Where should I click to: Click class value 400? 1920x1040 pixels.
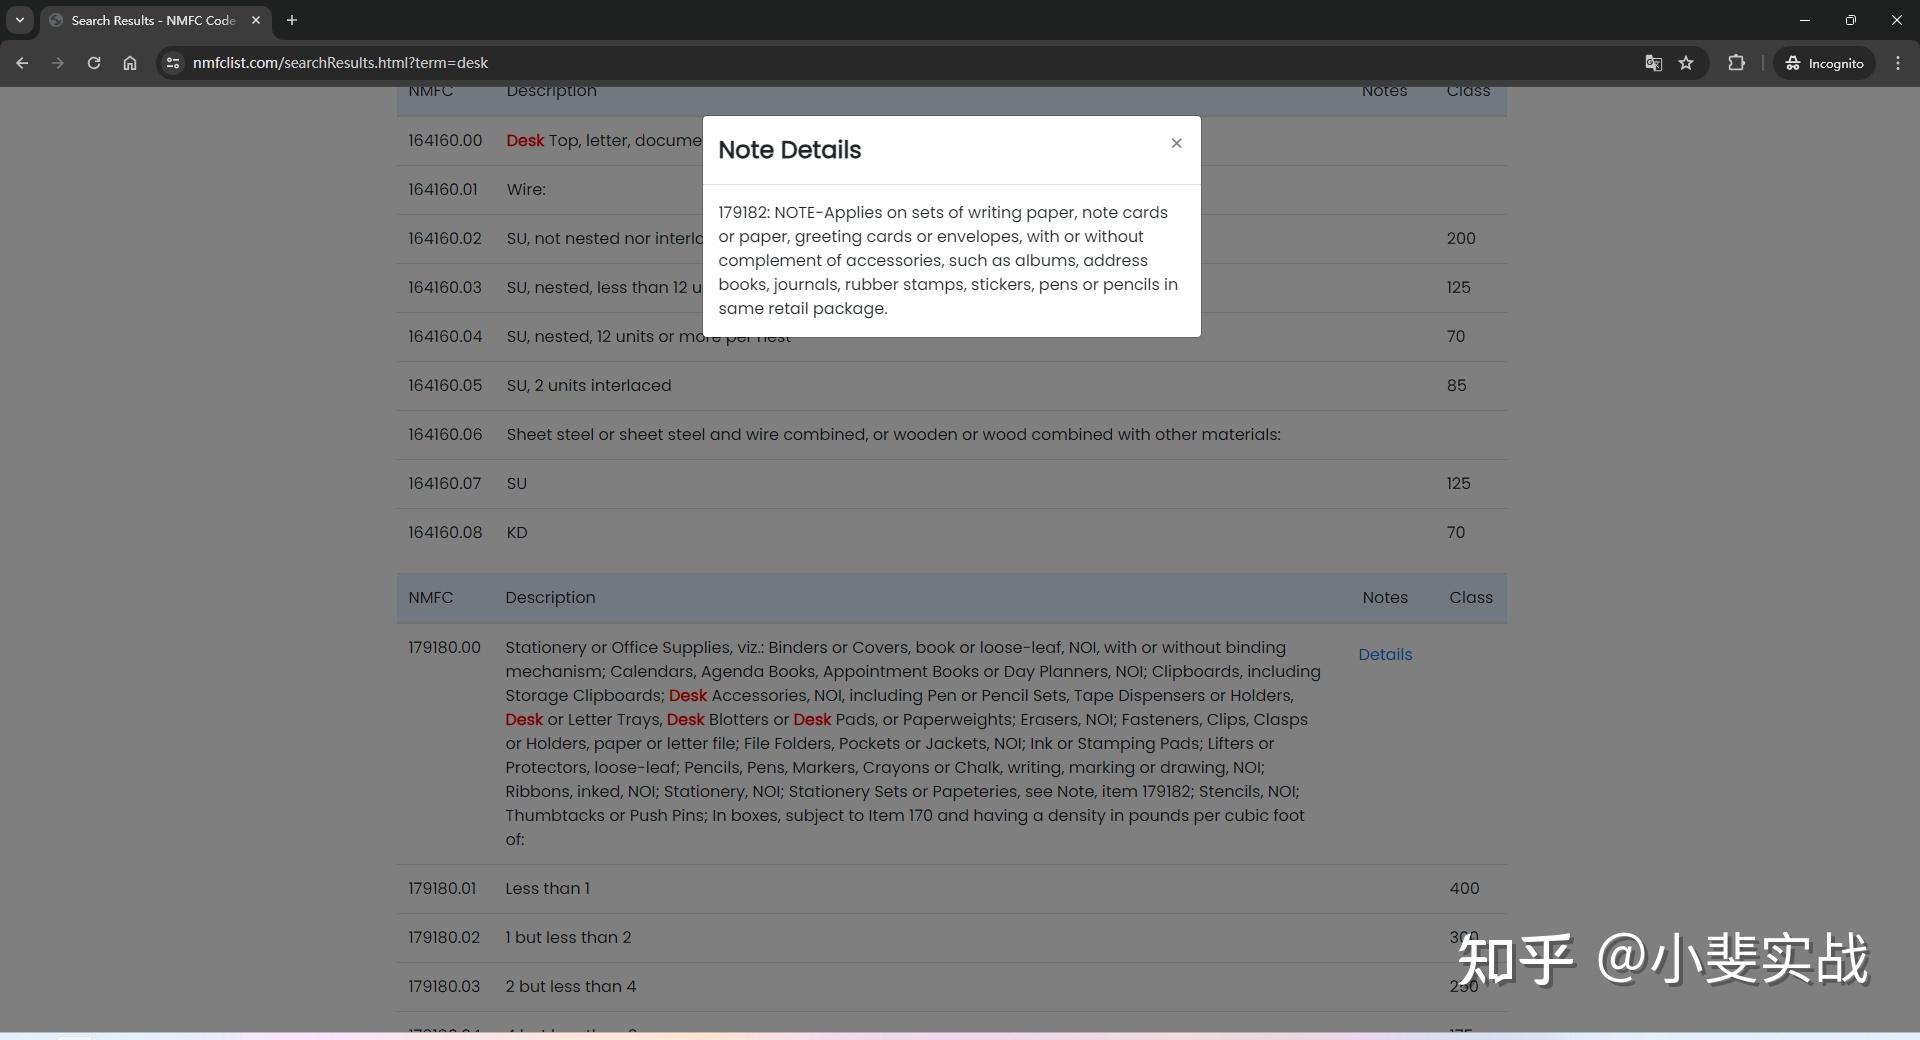click(1464, 888)
